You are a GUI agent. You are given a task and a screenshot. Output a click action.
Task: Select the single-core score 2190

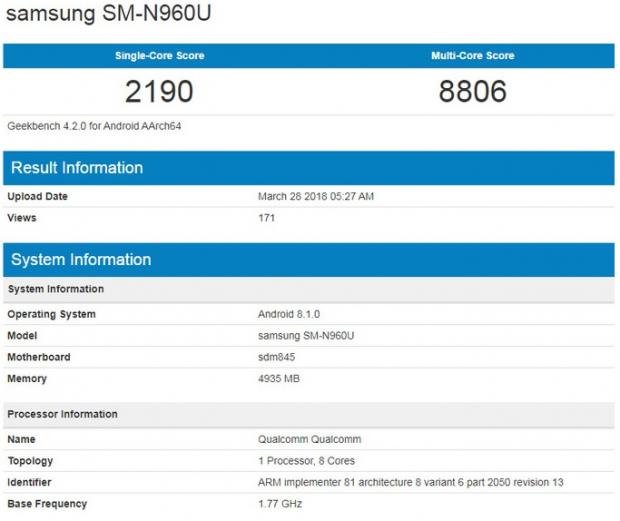159,91
